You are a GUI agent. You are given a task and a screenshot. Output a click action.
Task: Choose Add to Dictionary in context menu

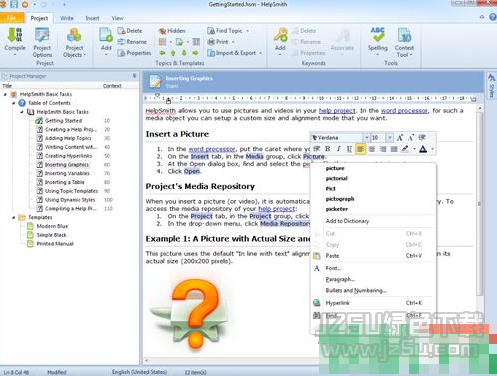(347, 221)
